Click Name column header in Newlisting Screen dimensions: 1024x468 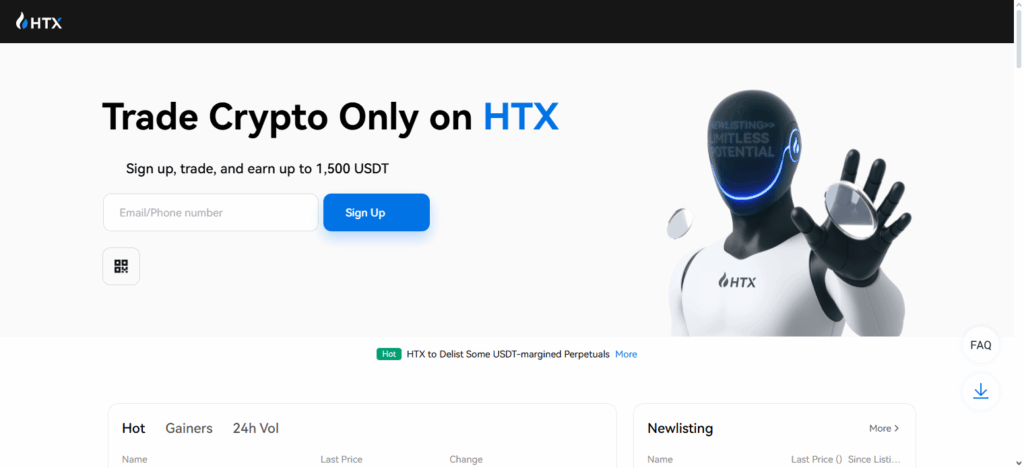tap(660, 460)
